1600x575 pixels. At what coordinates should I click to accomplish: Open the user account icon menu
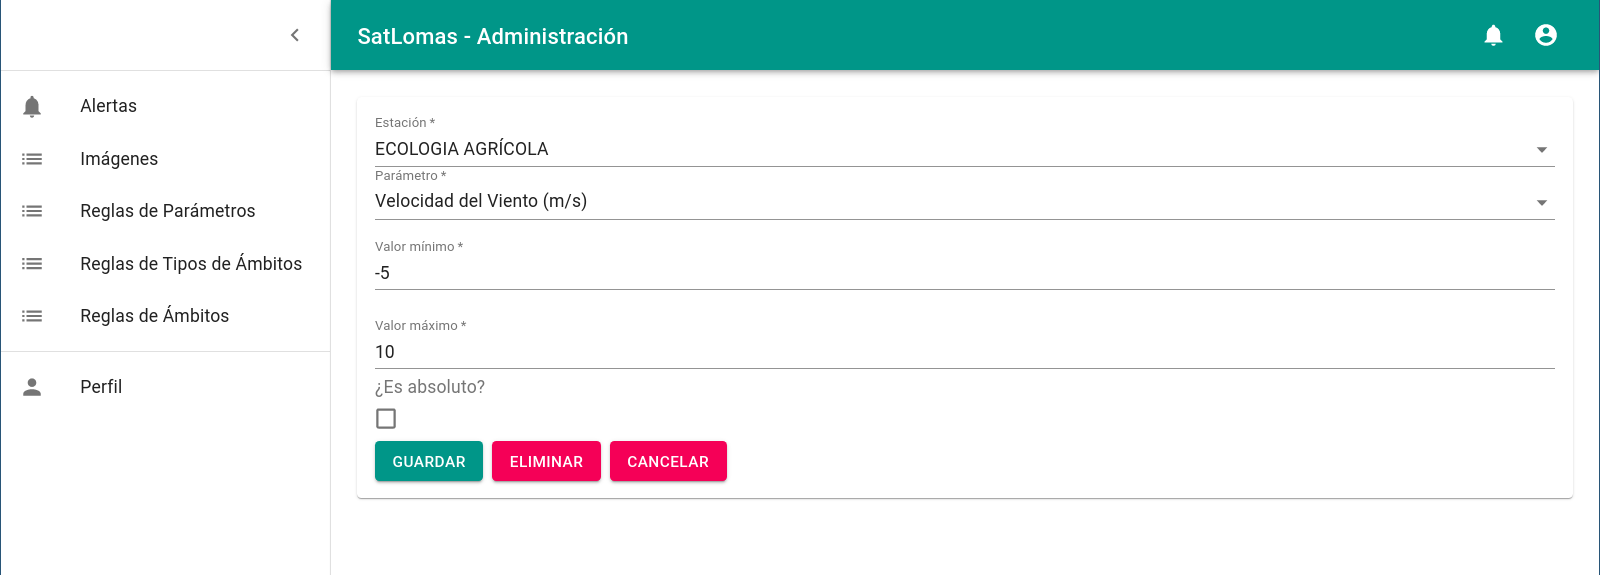point(1545,36)
